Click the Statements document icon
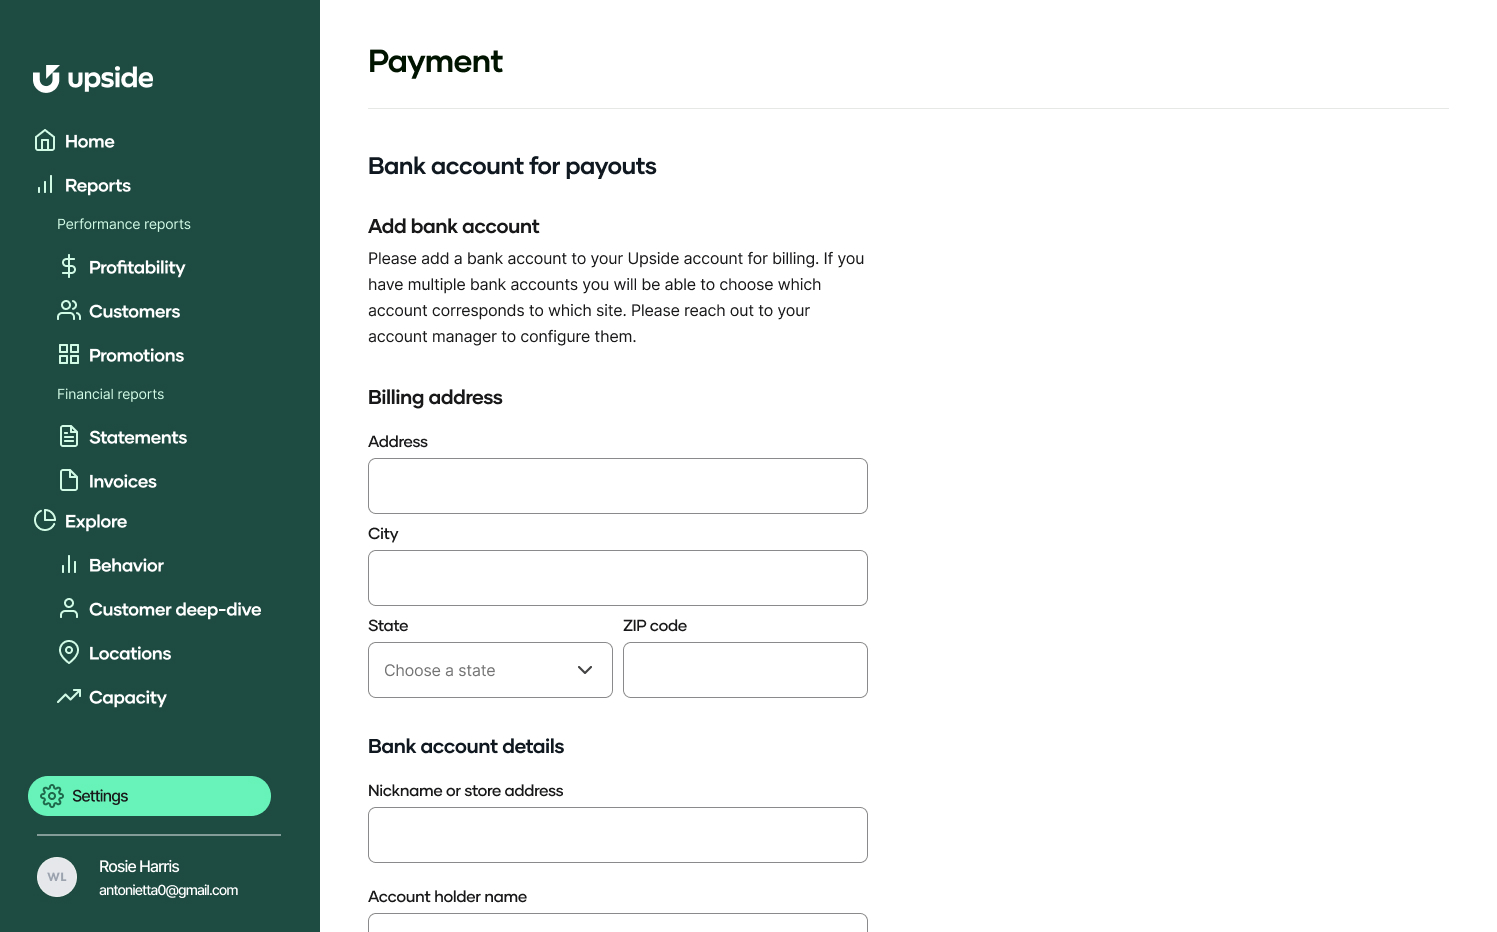This screenshot has height=932, width=1497. click(x=68, y=436)
